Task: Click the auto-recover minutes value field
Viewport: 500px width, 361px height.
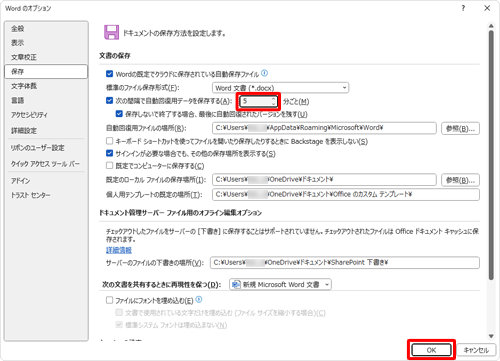Action: pyautogui.click(x=255, y=101)
